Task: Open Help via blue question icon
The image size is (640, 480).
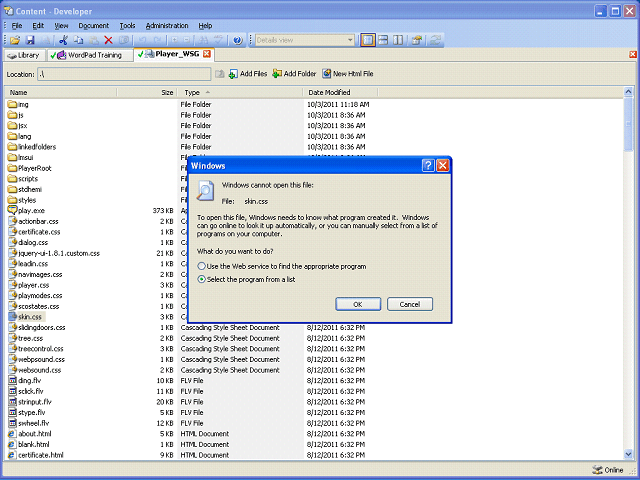Action: 238,40
